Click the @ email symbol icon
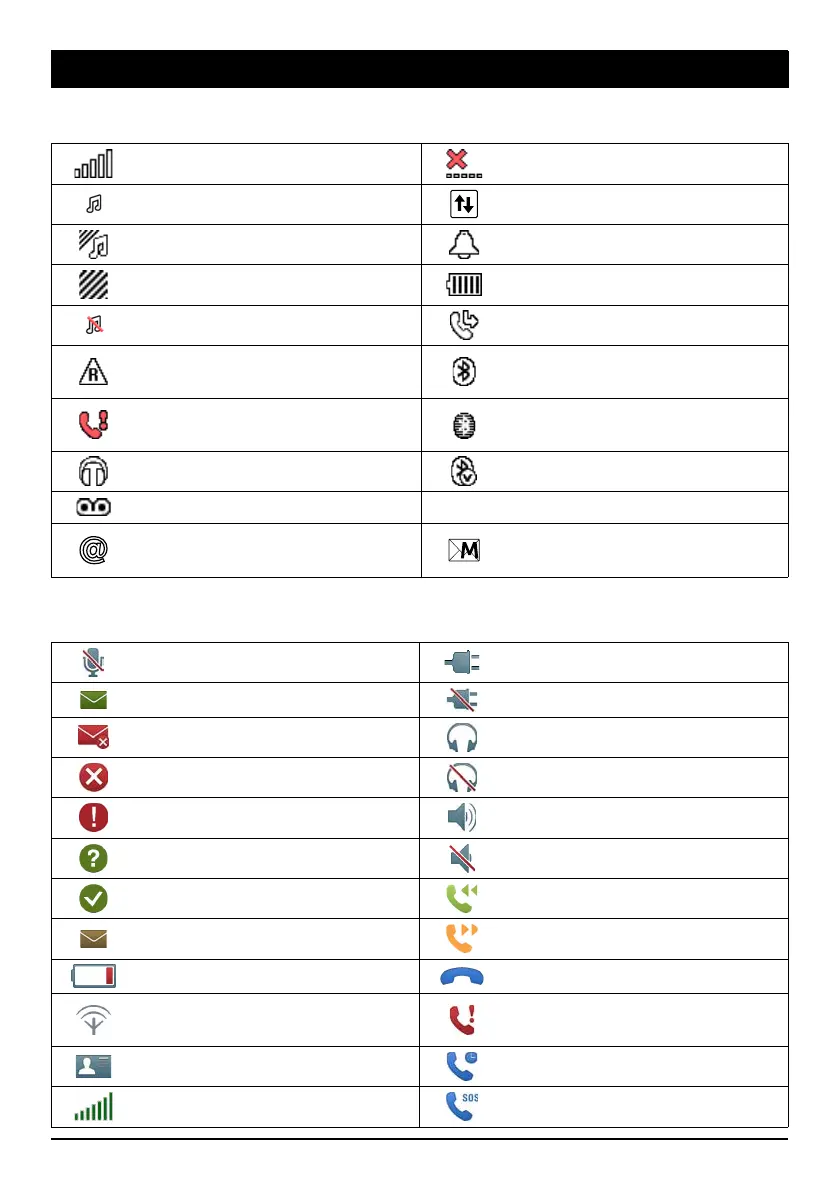This screenshot has height=1191, width=839. pos(93,550)
